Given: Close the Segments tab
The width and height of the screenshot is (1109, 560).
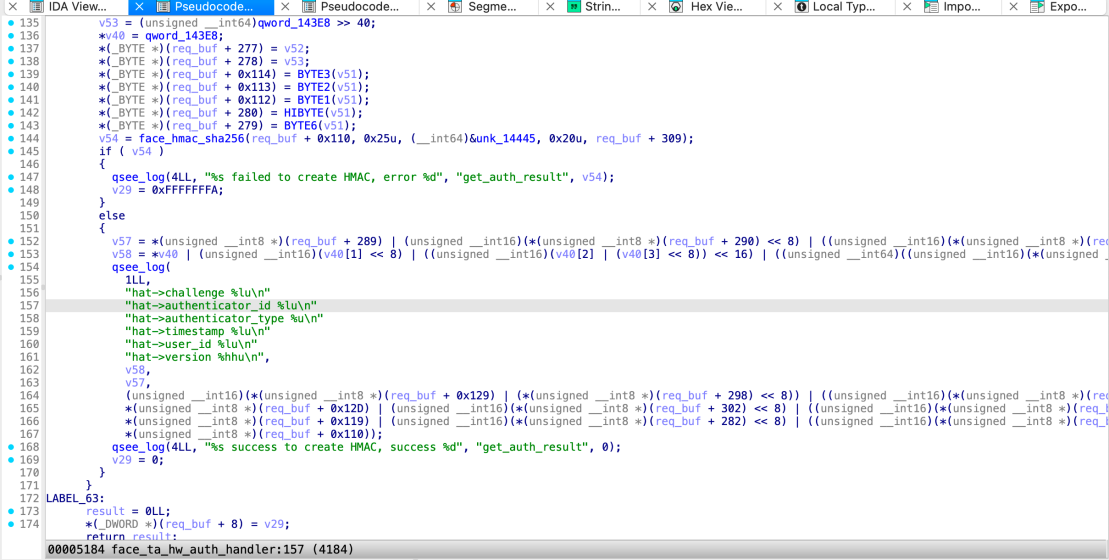Looking at the screenshot, I should pyautogui.click(x=431, y=7).
